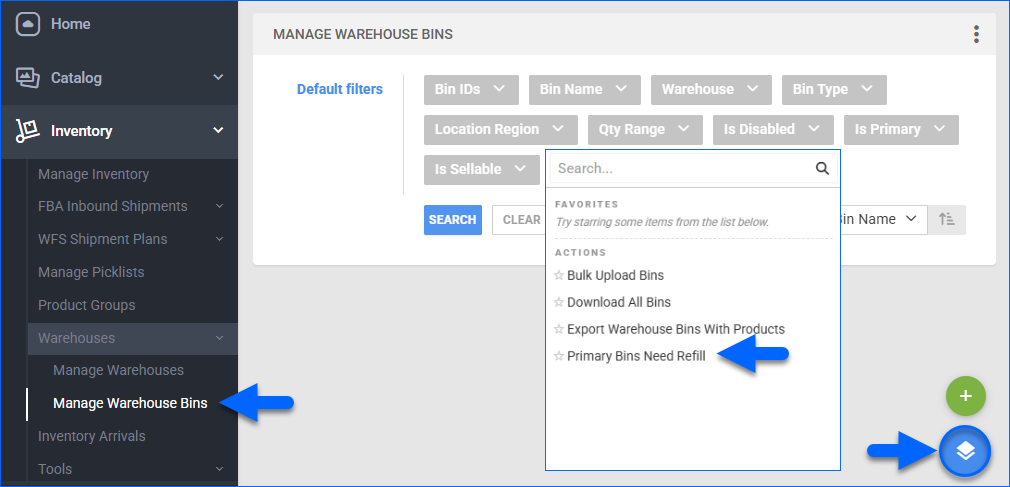The width and height of the screenshot is (1010, 487).
Task: Favorite the Primary Bins Need Refill action
Action: coord(559,356)
